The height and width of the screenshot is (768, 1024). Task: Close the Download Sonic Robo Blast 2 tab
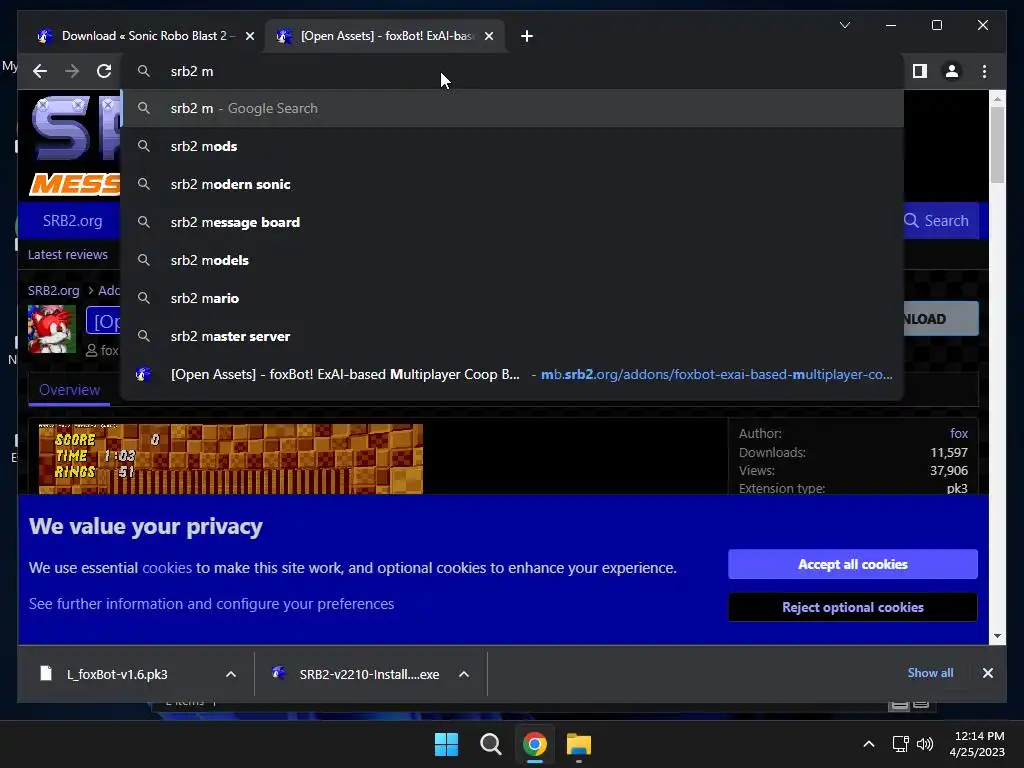249,36
